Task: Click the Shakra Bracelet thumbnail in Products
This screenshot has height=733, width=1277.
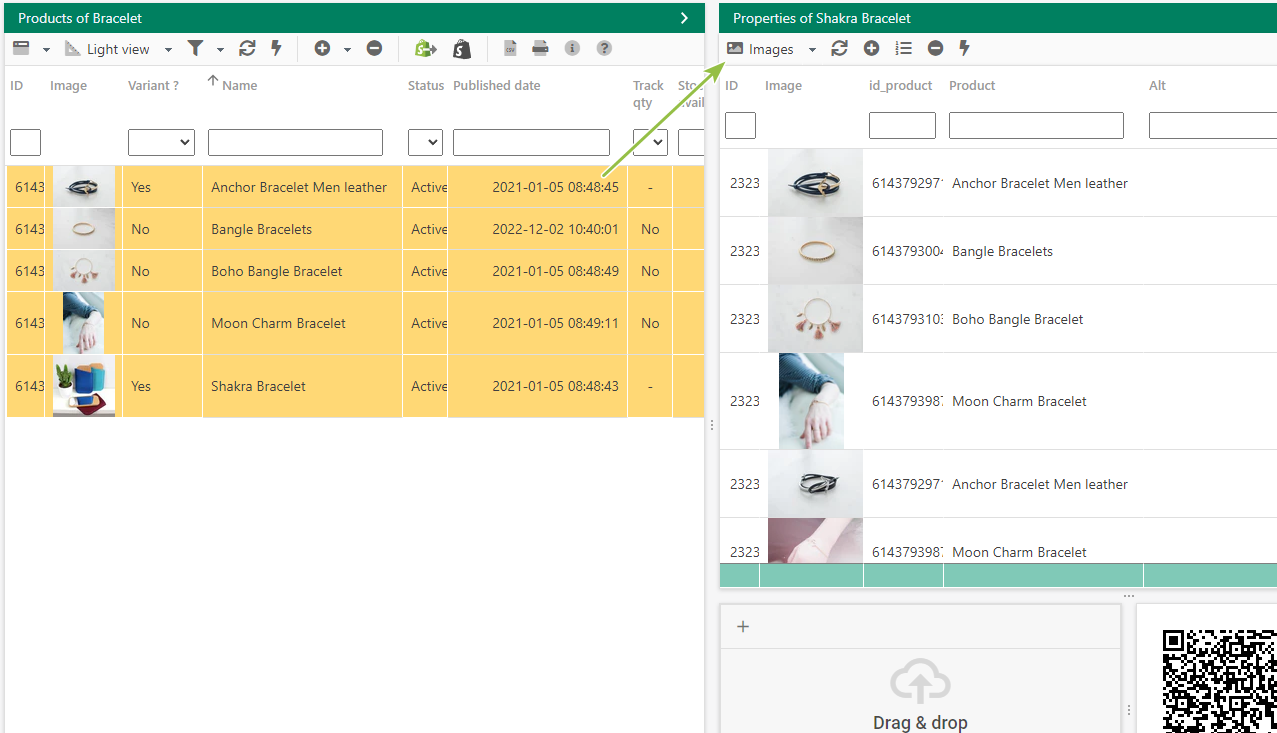Action: pos(84,386)
